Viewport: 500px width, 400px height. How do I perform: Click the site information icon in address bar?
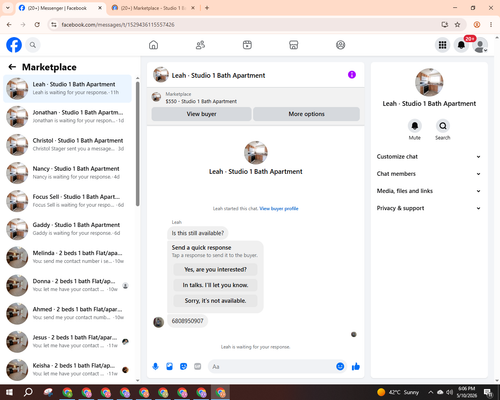click(x=54, y=24)
